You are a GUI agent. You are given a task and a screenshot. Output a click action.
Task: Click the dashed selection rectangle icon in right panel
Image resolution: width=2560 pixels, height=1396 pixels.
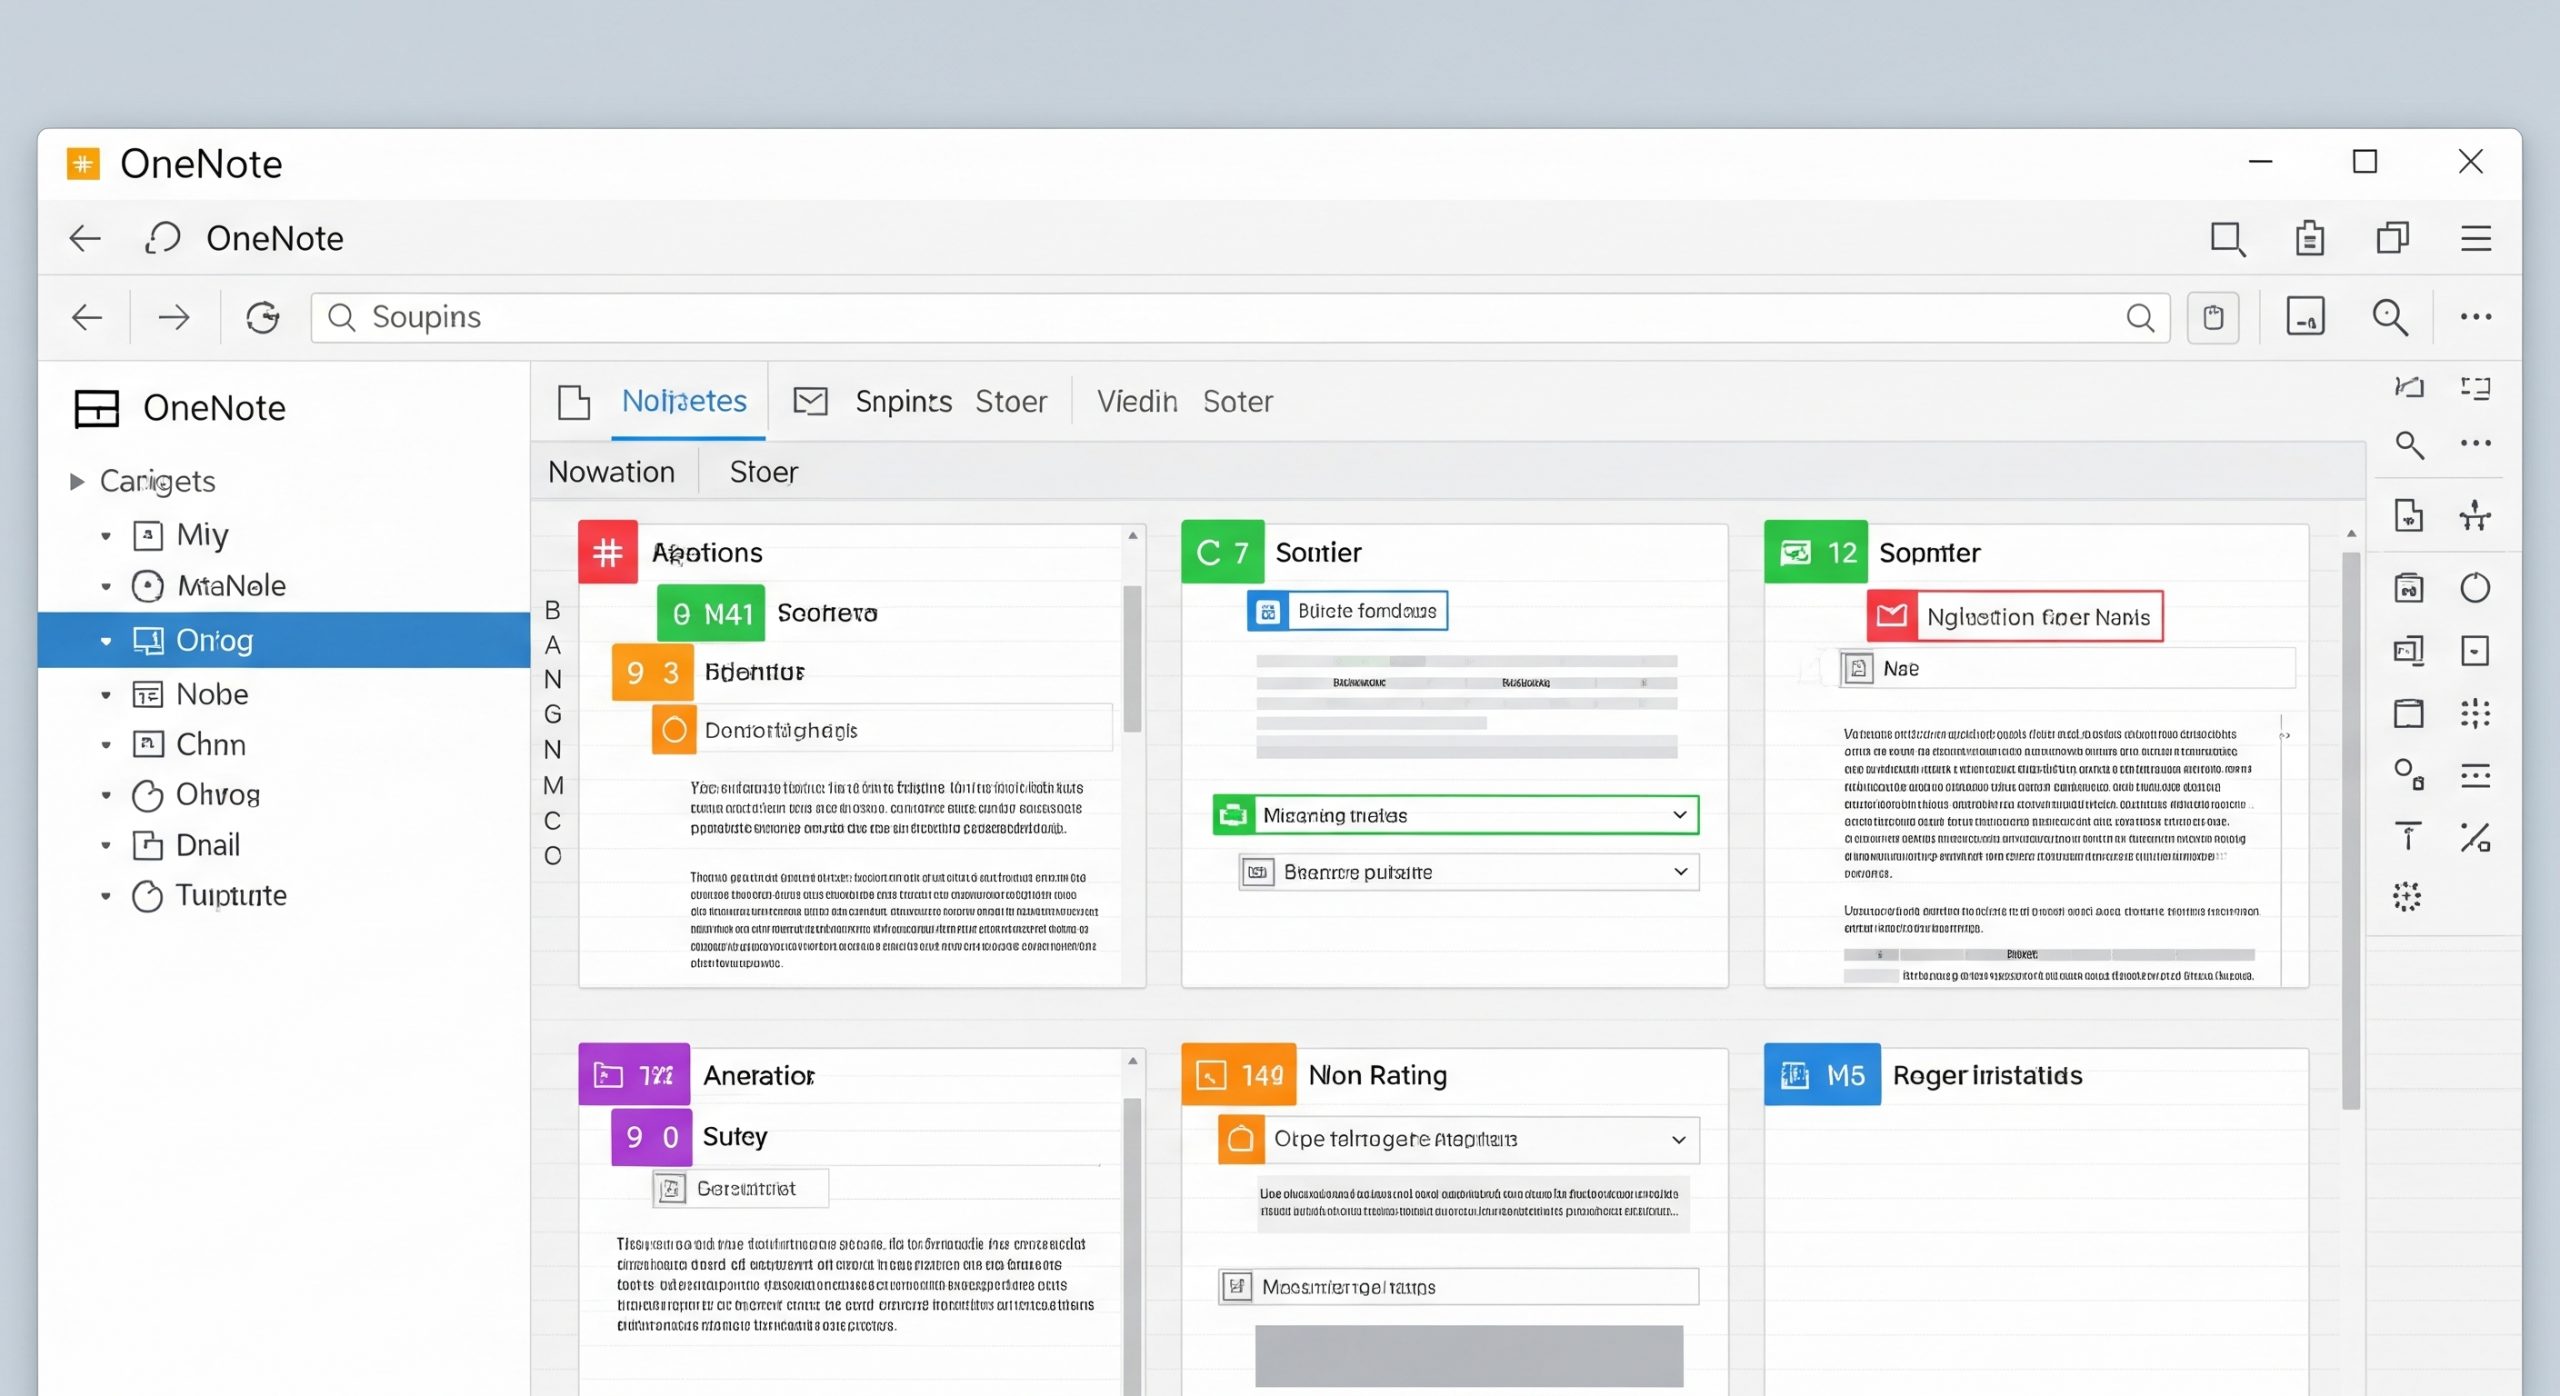tap(2475, 387)
